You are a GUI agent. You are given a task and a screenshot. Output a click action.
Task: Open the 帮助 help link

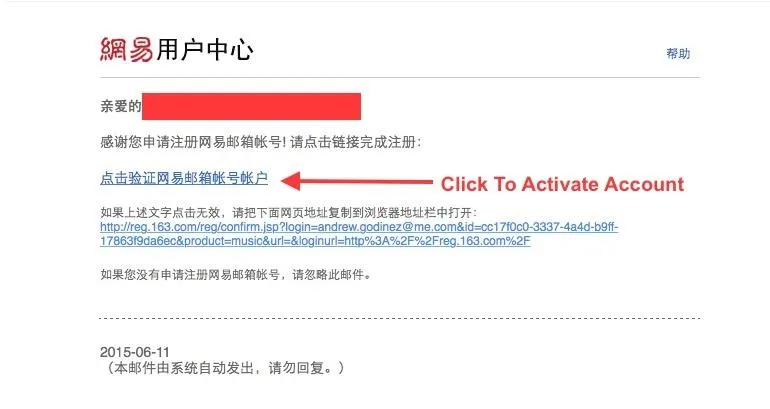click(678, 54)
